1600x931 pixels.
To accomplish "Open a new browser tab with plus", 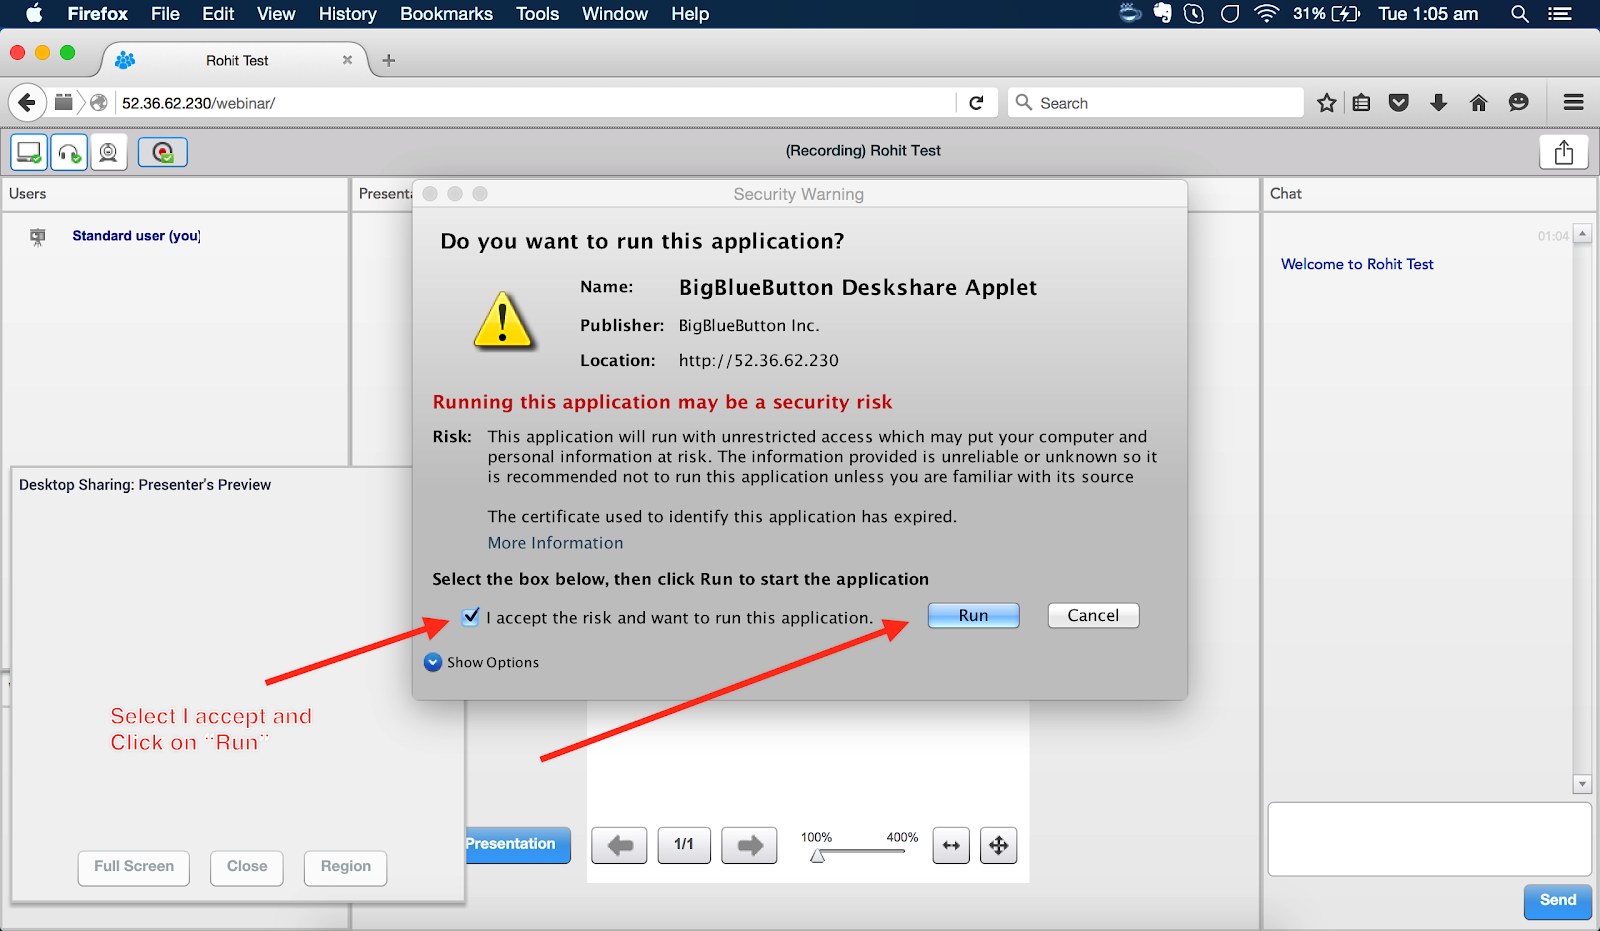I will point(389,61).
